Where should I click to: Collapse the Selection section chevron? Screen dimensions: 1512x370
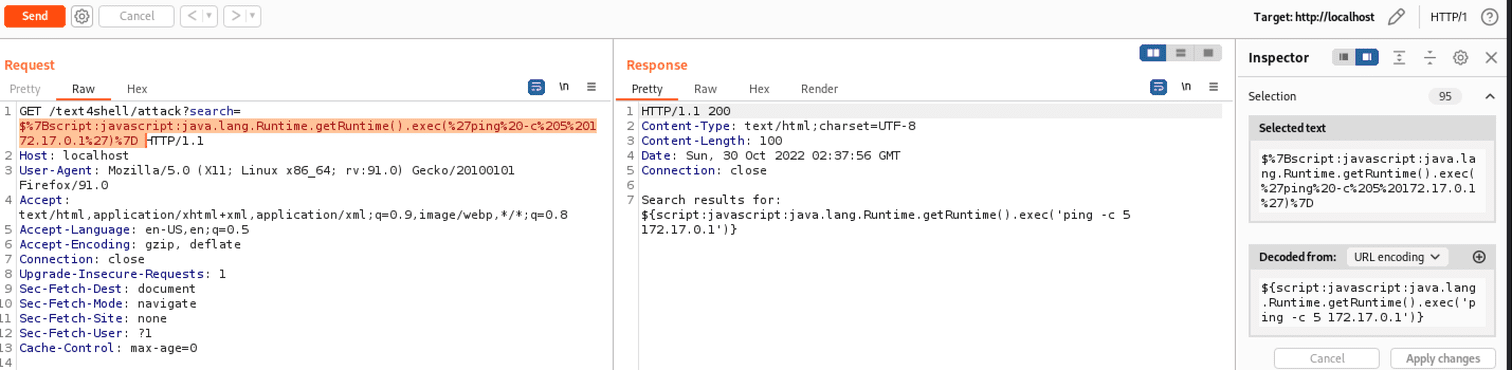coord(1489,97)
